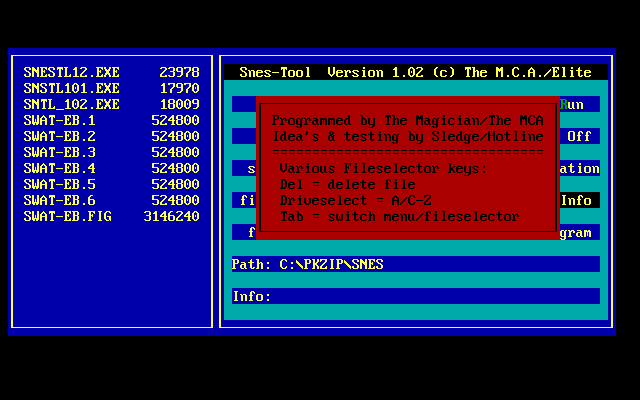The width and height of the screenshot is (640, 400).
Task: Pick SWAT-EB.2 from the file selector
Action: click(60, 136)
